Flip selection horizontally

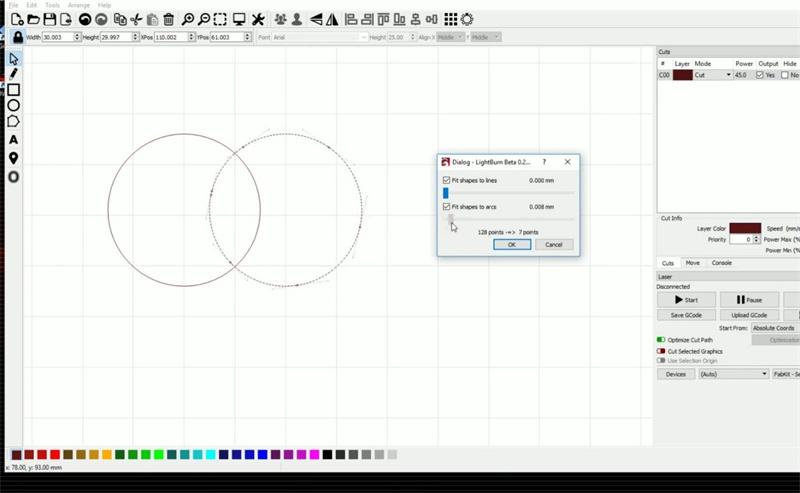(x=316, y=19)
